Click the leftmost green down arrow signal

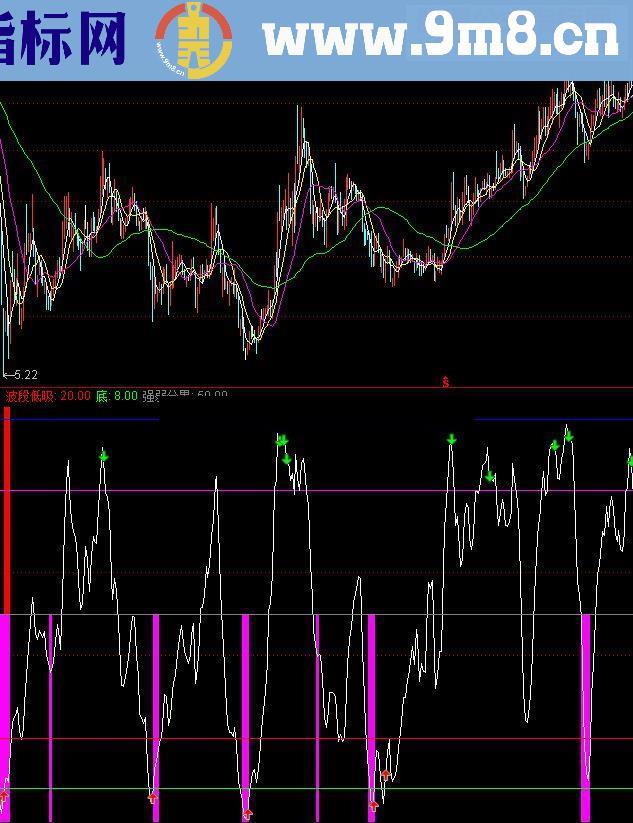pyautogui.click(x=103, y=456)
